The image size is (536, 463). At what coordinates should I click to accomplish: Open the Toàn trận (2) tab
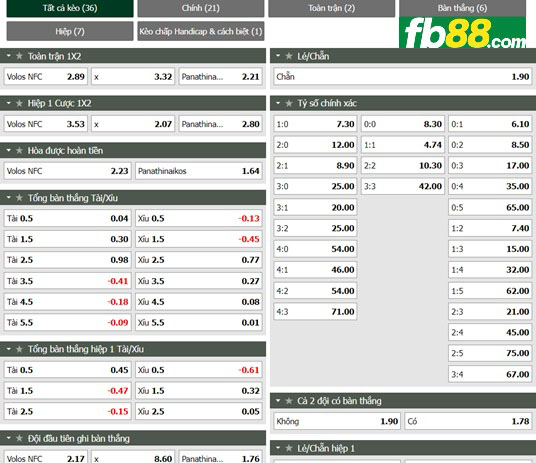[332, 8]
